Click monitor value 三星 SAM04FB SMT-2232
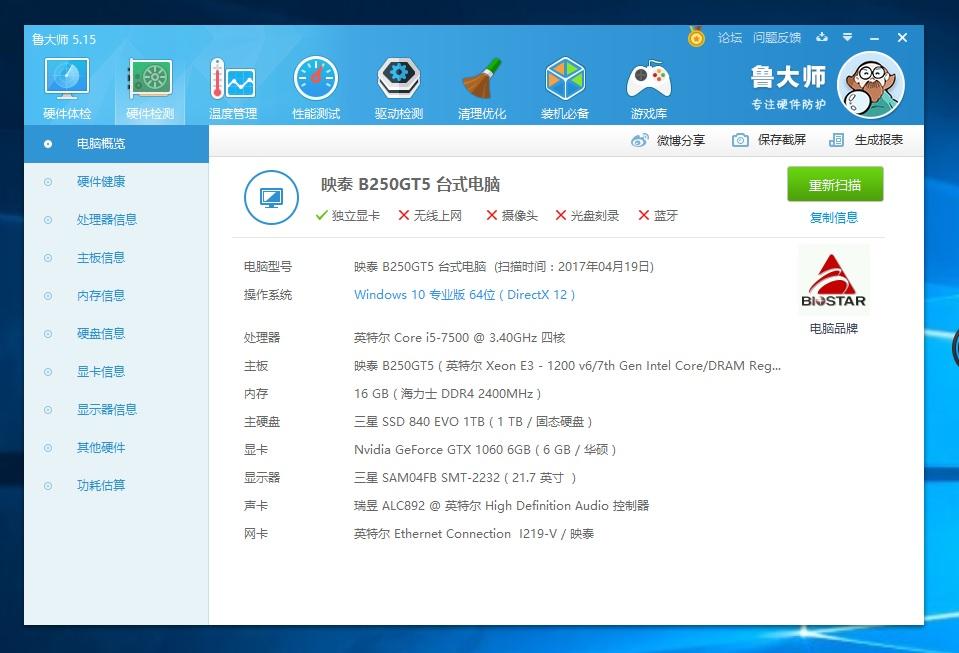This screenshot has height=653, width=959. [x=465, y=478]
